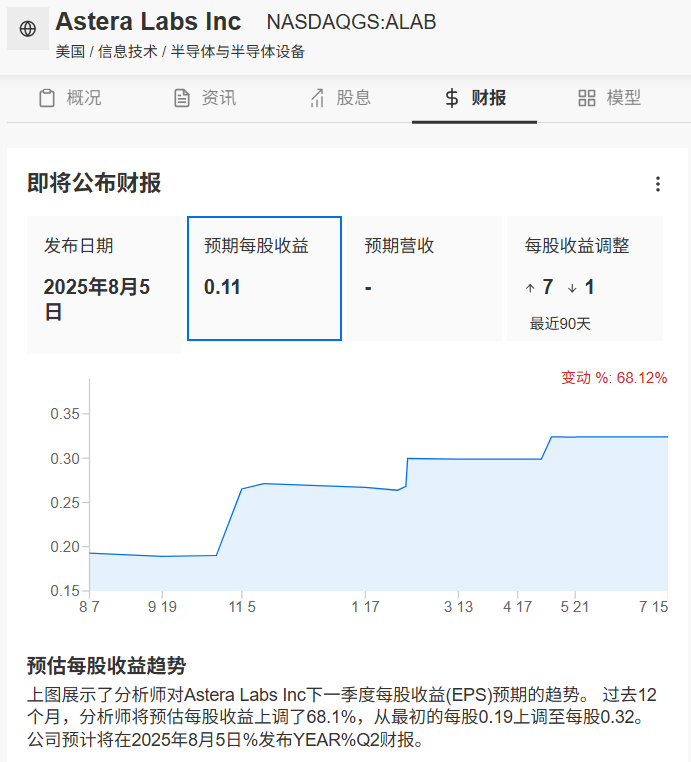Click the 0.30 y-axis label
691x762 pixels.
pyautogui.click(x=65, y=458)
